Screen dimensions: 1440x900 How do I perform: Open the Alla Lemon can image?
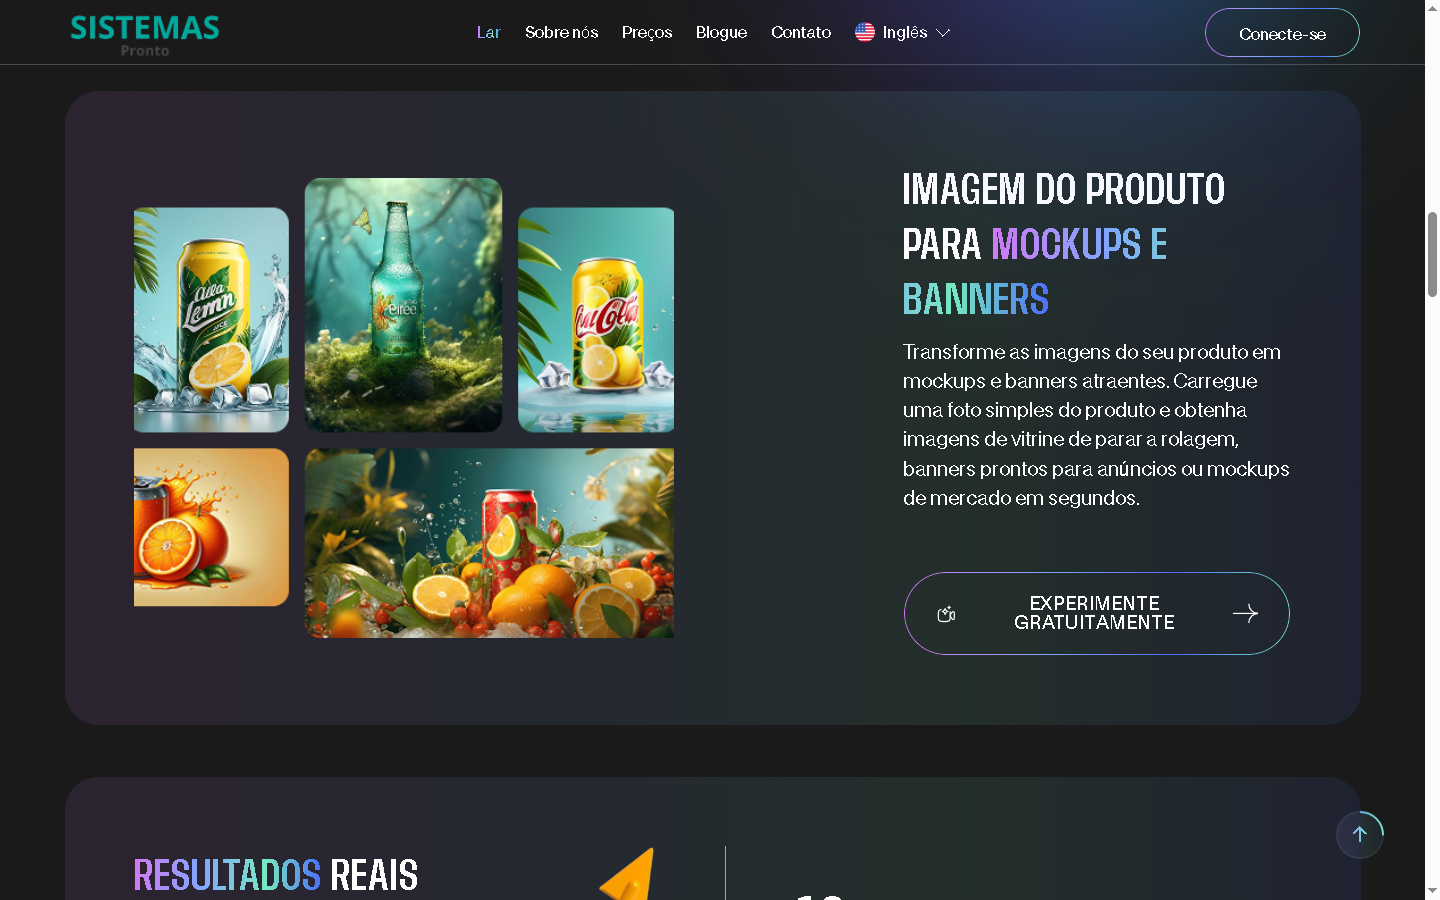coord(211,320)
